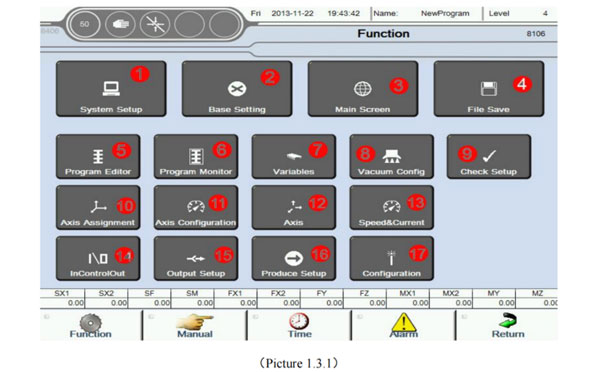Select the SM axis value cell
The width and height of the screenshot is (600, 372).
pos(192,303)
